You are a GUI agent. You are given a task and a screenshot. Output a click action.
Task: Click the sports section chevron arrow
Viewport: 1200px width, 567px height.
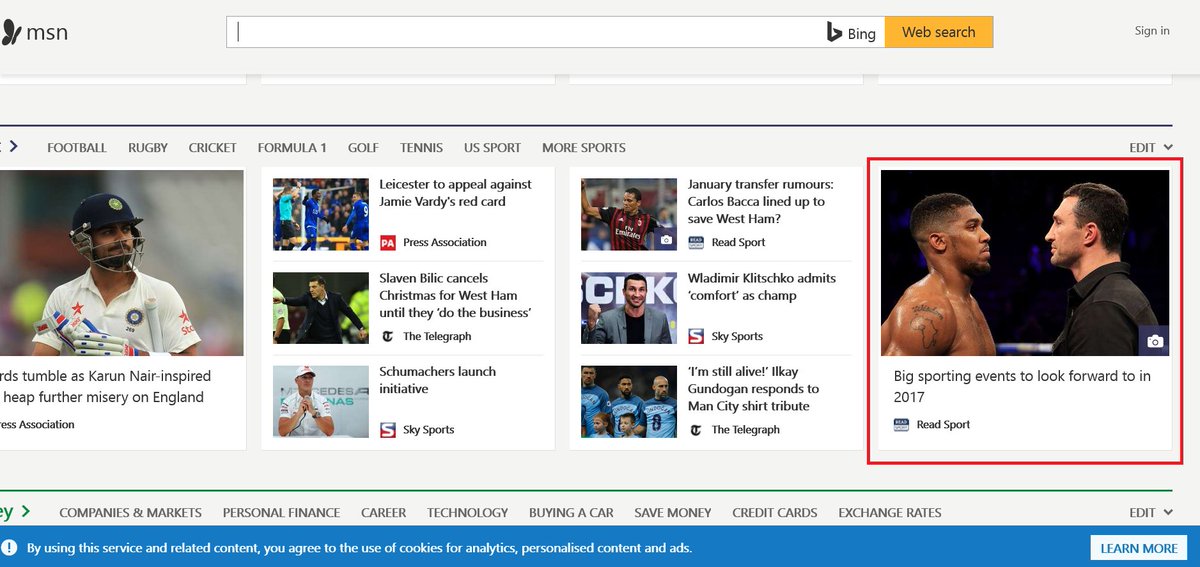pos(13,146)
